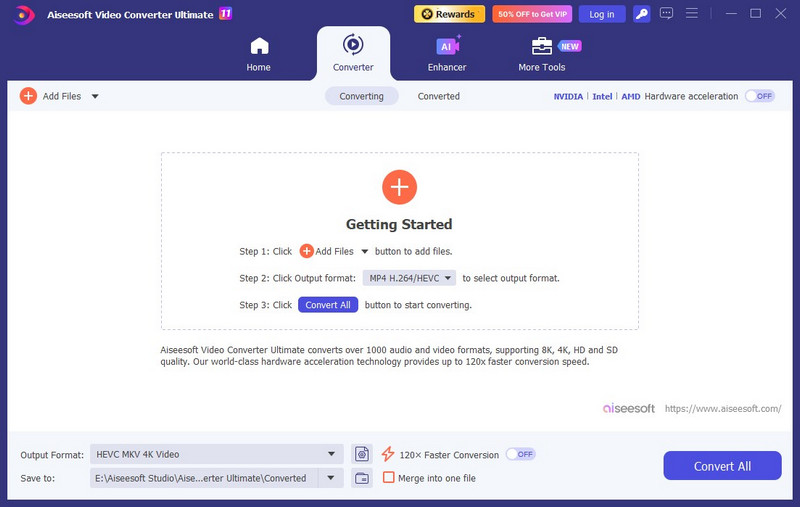Click the Step 3 Convert All button
800x507 pixels.
coord(328,305)
